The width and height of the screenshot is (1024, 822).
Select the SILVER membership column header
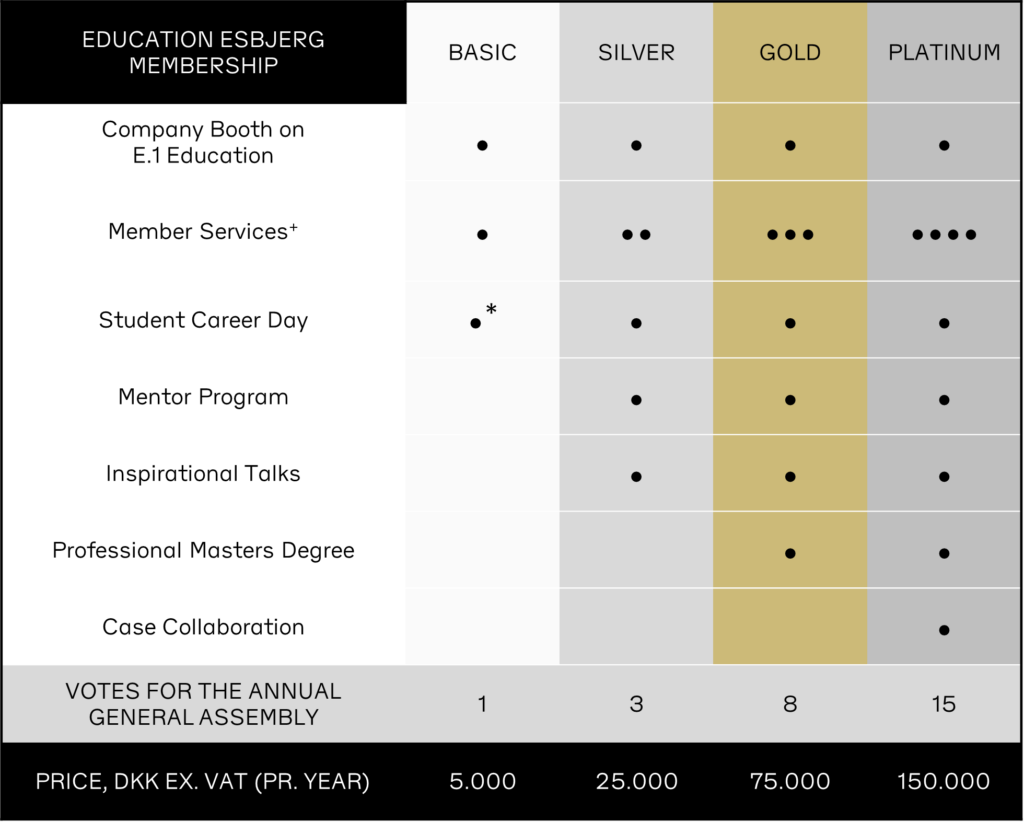[636, 52]
